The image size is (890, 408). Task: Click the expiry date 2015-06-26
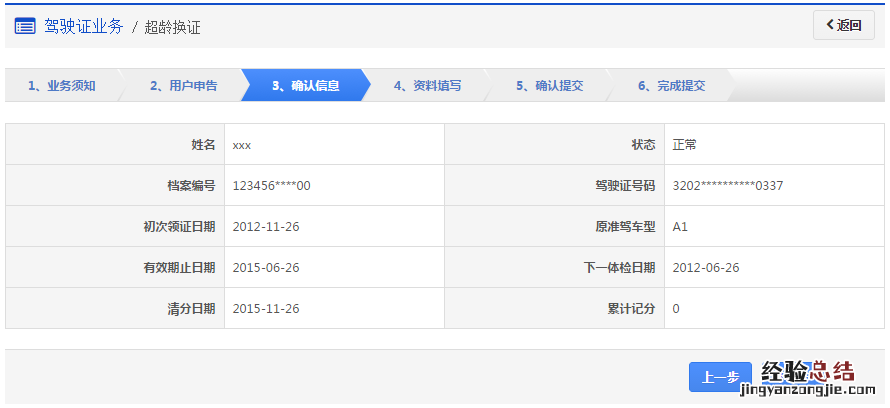coord(266,268)
